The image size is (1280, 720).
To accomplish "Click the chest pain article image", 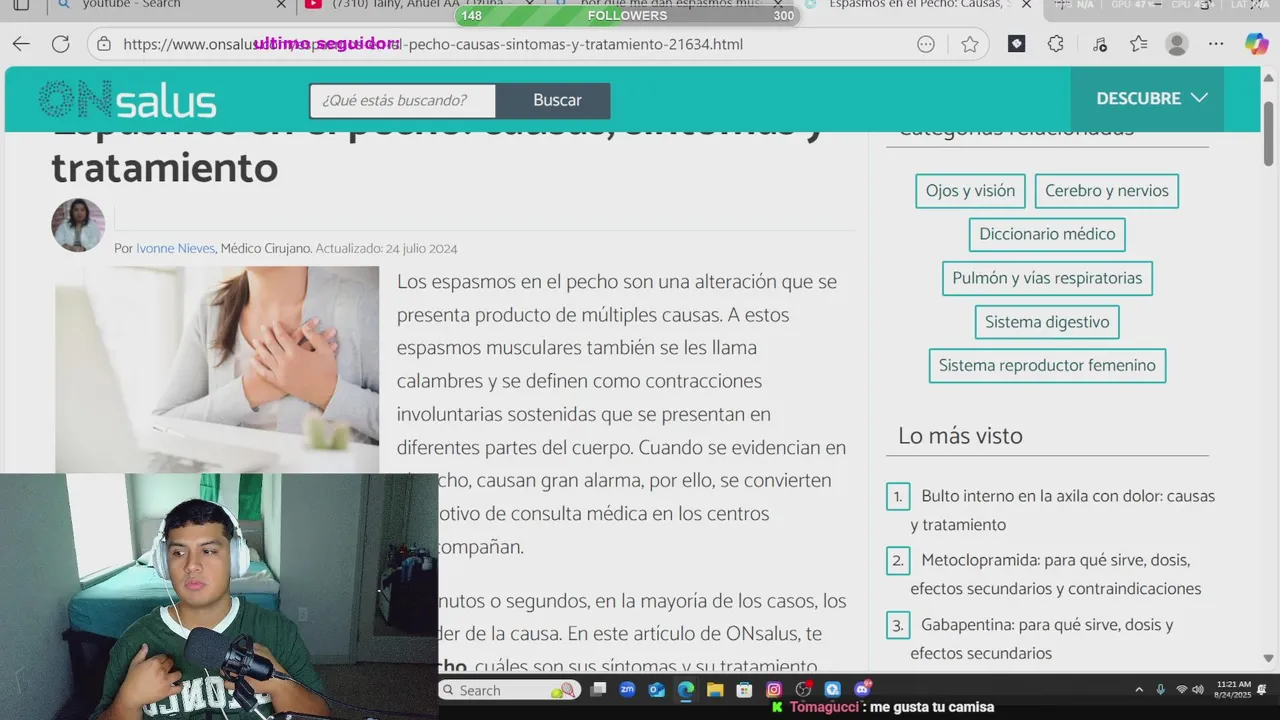I will [217, 369].
